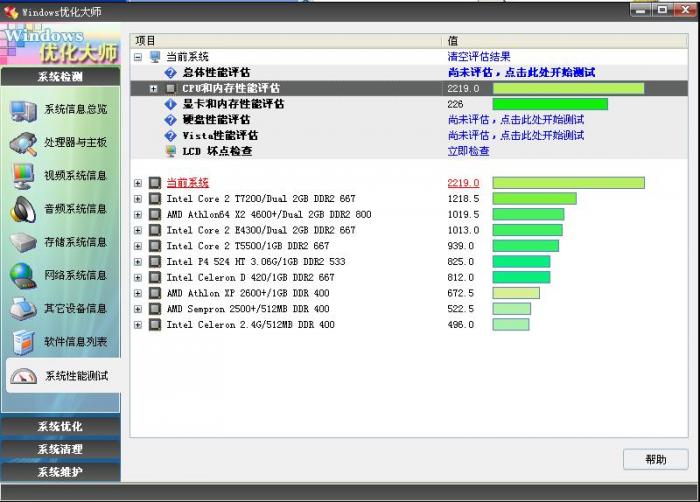Start 硬盘性能评估 test link
Image resolution: width=700 pixels, height=502 pixels.
pyautogui.click(x=516, y=120)
